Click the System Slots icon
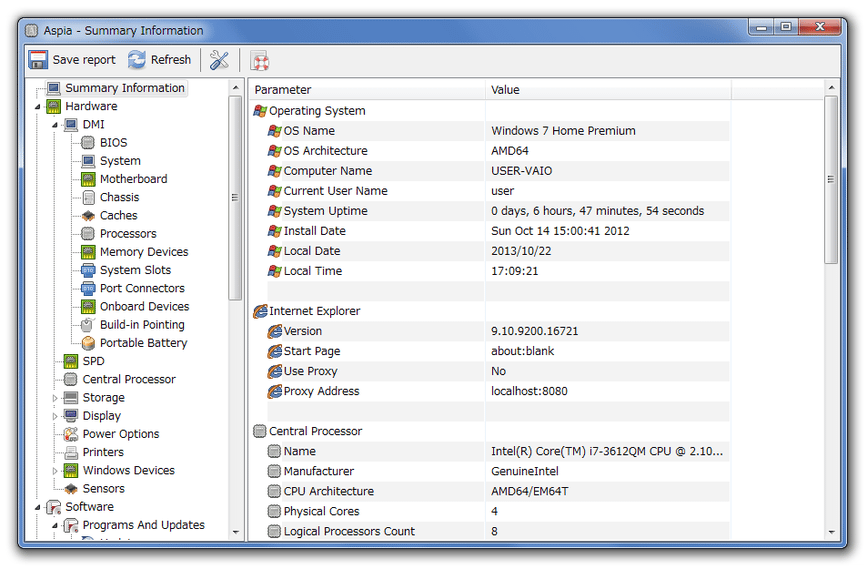This screenshot has width=867, height=569. click(x=88, y=270)
